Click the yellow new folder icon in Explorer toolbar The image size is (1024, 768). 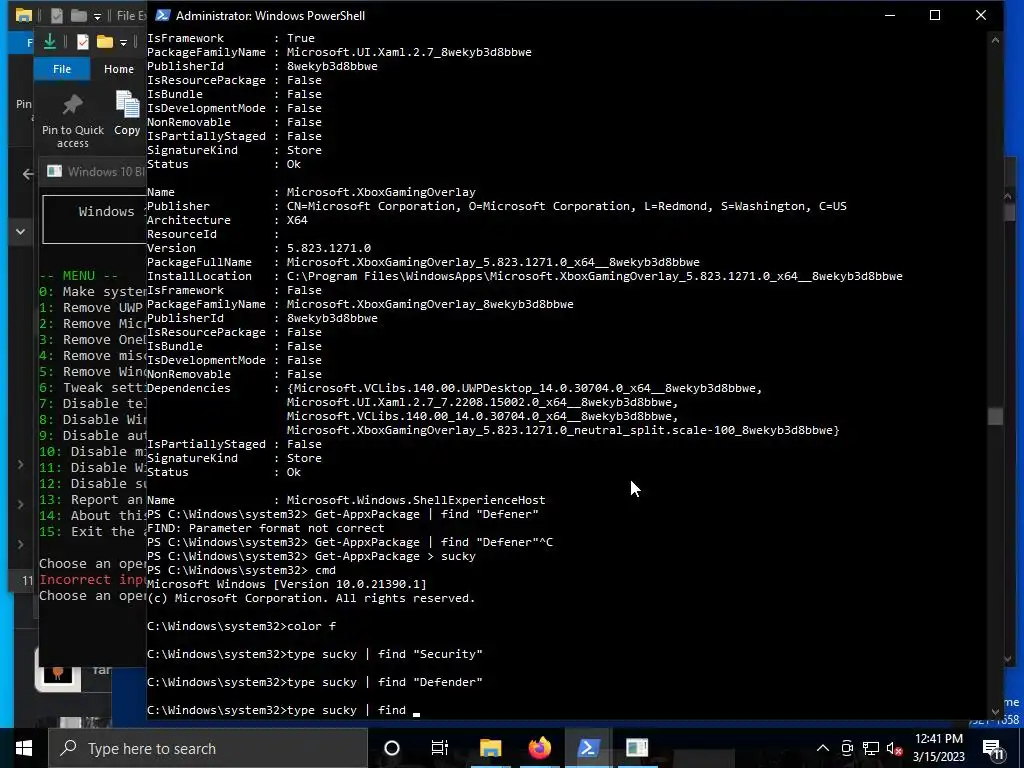tap(104, 42)
